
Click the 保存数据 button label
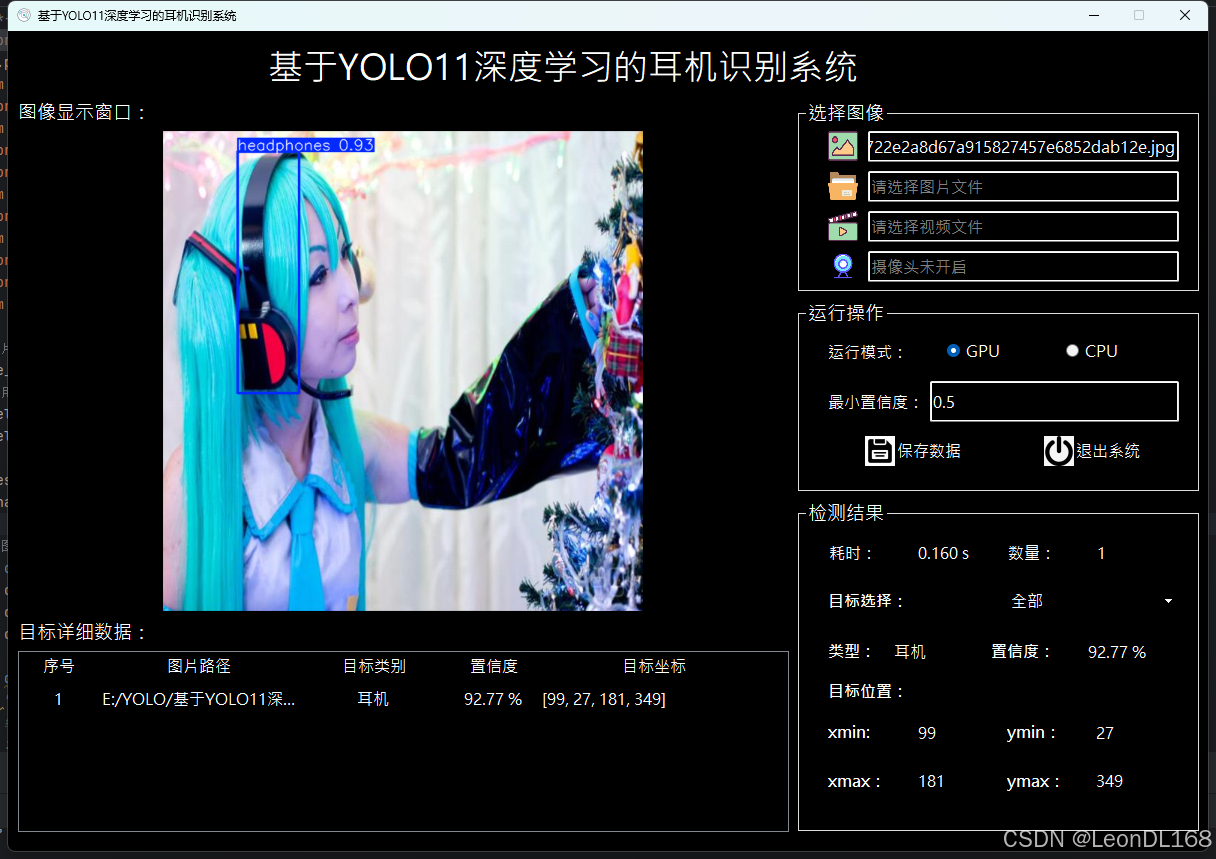coord(929,451)
